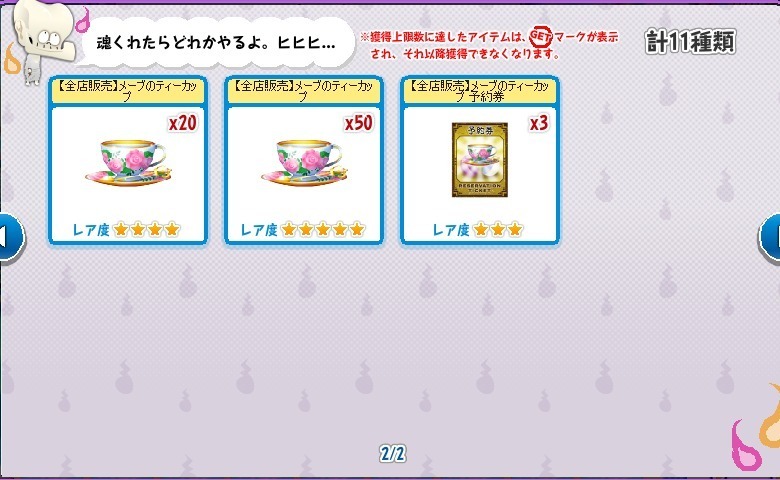Click the right arrow navigation button
The width and height of the screenshot is (780, 480).
[x=769, y=238]
